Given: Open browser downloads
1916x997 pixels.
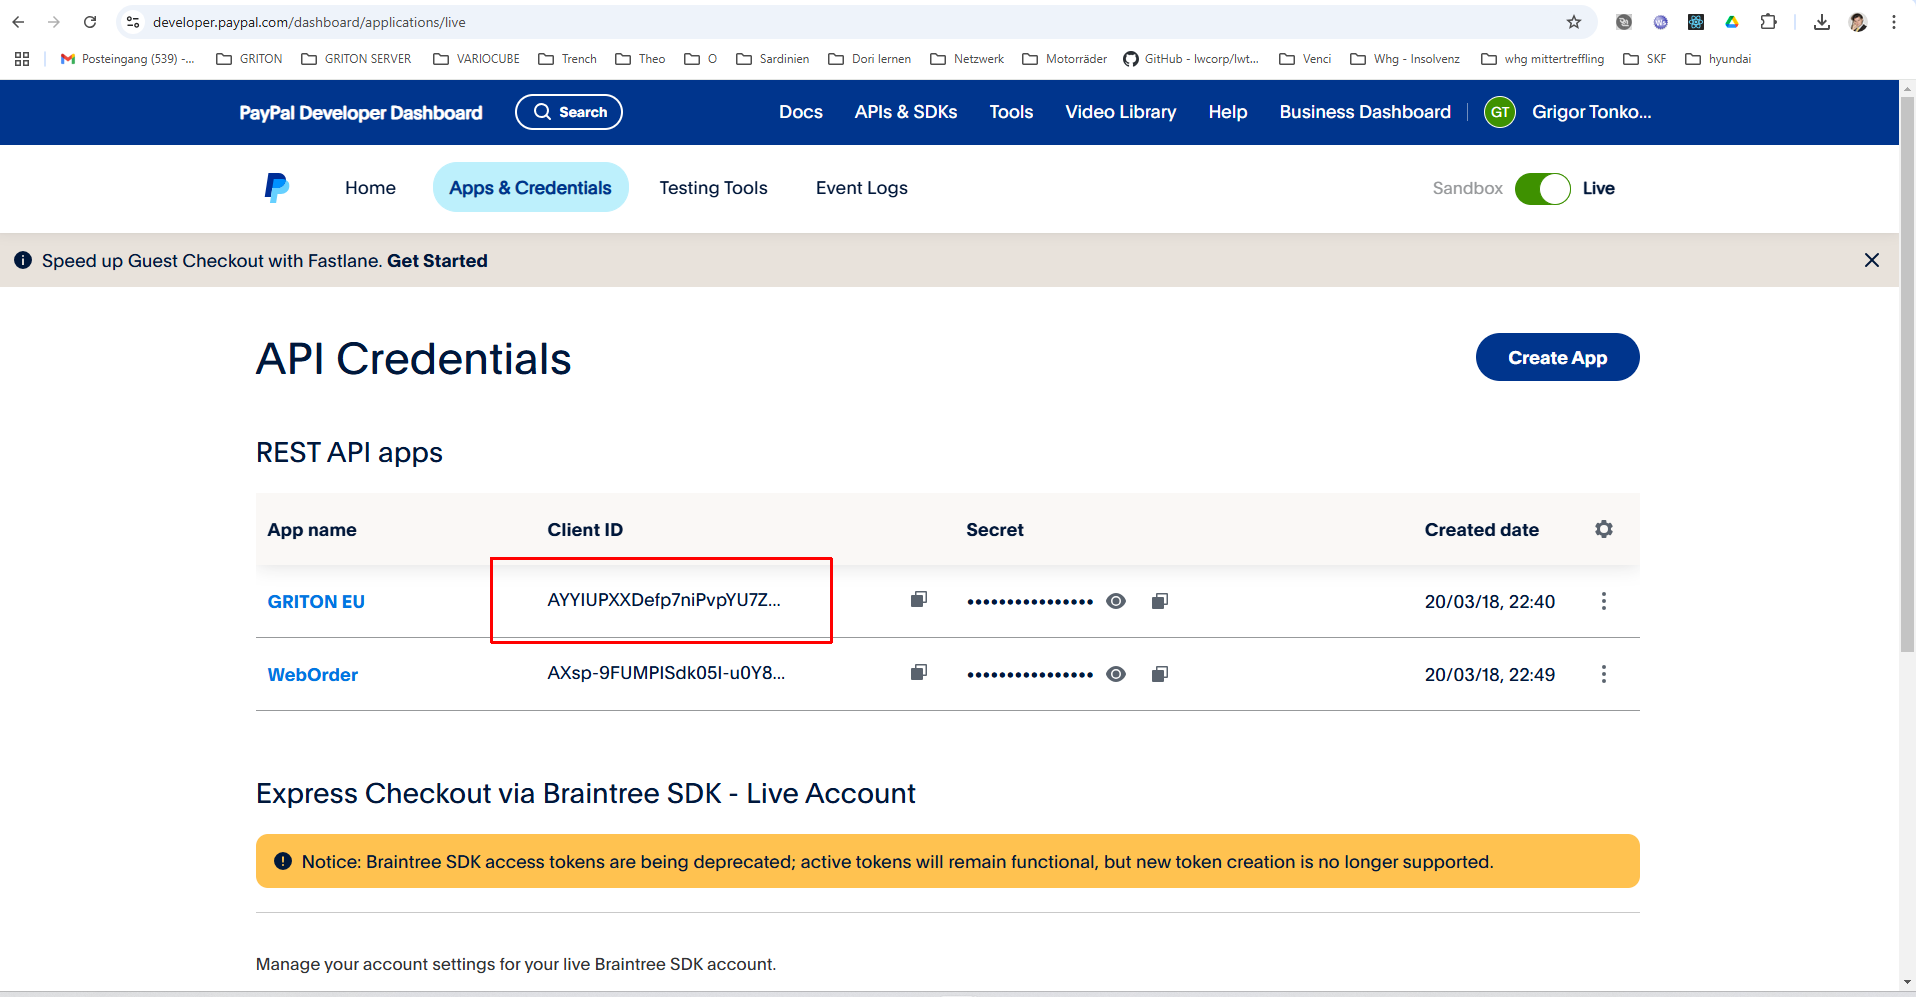Looking at the screenshot, I should pos(1822,22).
